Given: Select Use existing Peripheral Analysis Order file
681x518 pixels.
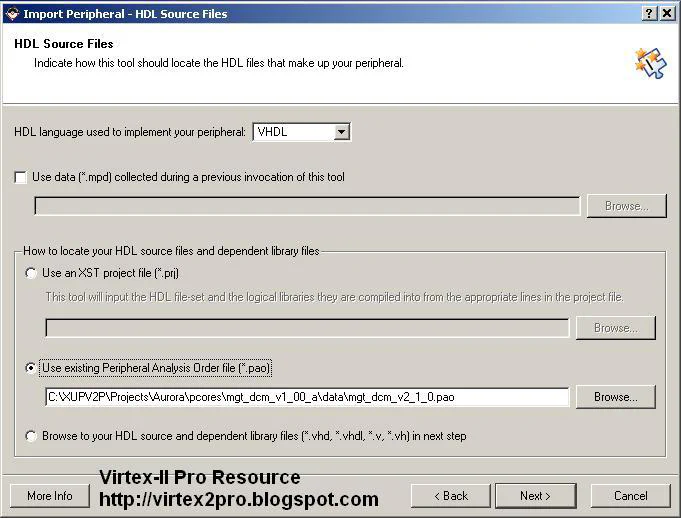Looking at the screenshot, I should click(x=32, y=368).
